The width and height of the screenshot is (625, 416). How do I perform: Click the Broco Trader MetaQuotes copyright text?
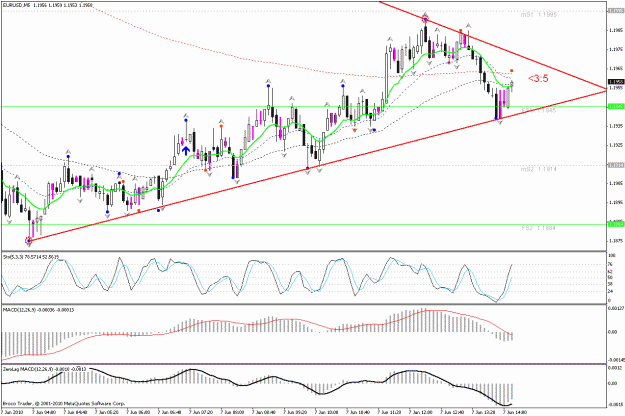tap(64, 403)
